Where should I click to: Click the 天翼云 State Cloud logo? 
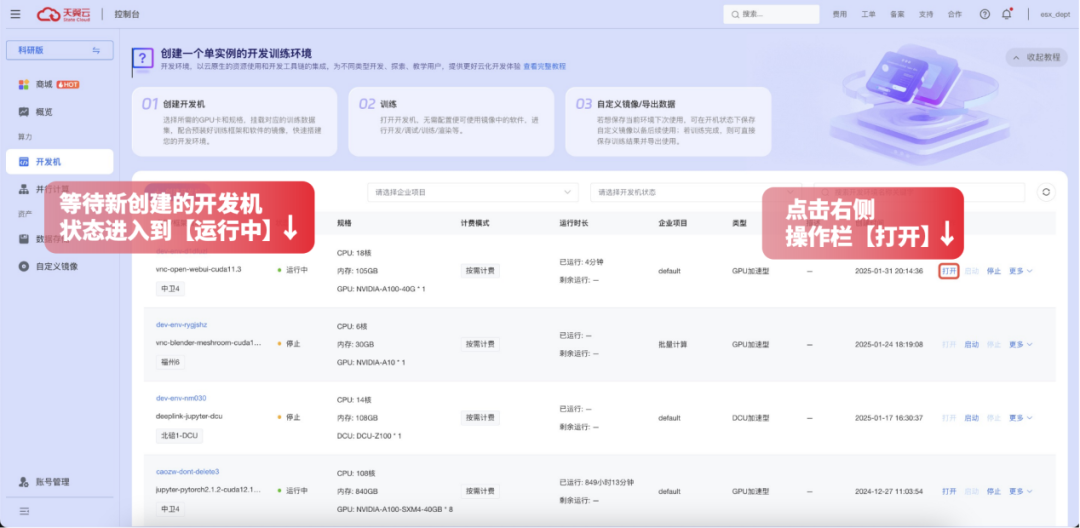63,14
